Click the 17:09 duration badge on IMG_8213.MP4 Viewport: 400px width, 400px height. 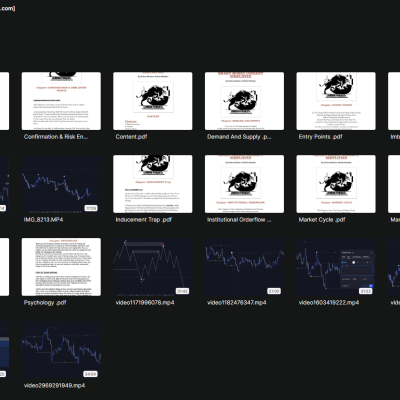pyautogui.click(x=91, y=208)
